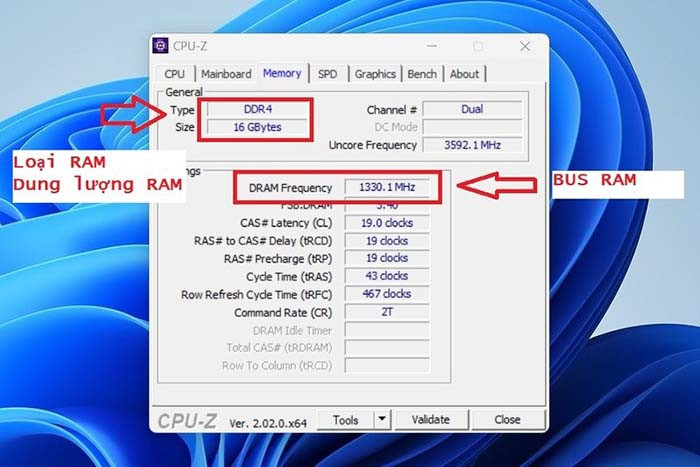
Task: Click the 19.0 clocks CAS latency value
Action: 387,223
